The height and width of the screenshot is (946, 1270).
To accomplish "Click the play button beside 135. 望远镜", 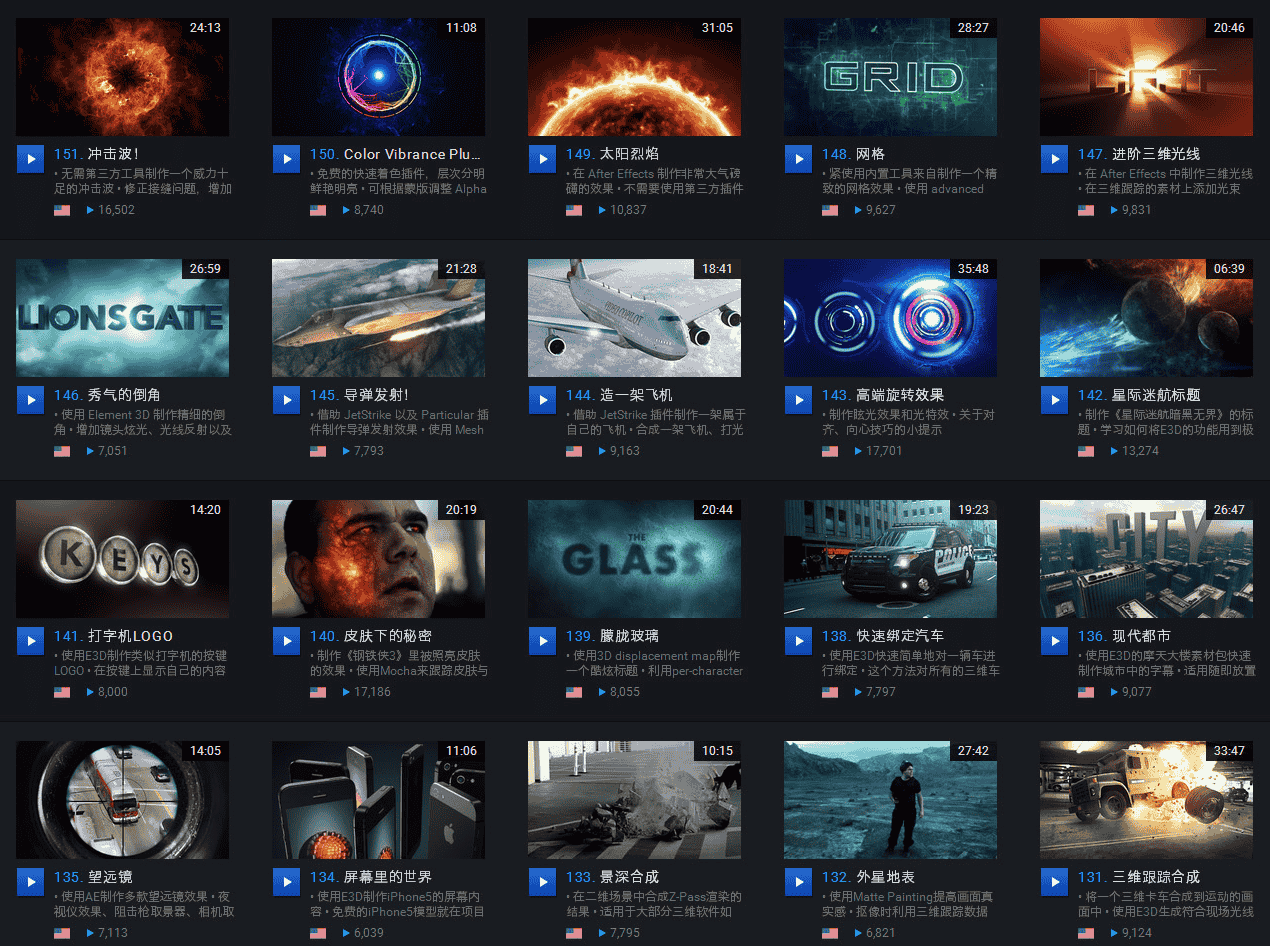I will pyautogui.click(x=30, y=881).
